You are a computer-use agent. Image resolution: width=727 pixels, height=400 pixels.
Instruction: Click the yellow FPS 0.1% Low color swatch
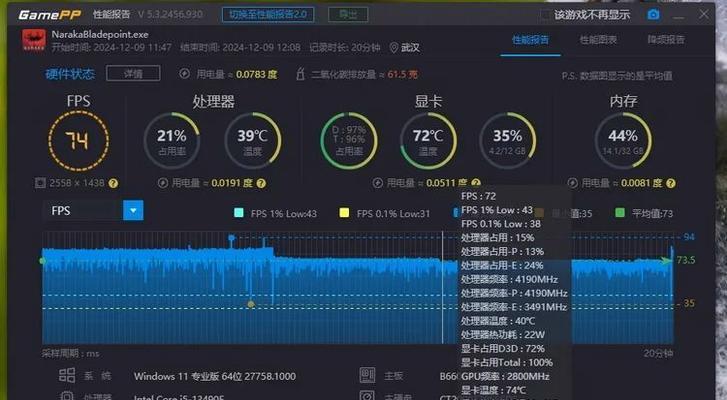tap(344, 213)
